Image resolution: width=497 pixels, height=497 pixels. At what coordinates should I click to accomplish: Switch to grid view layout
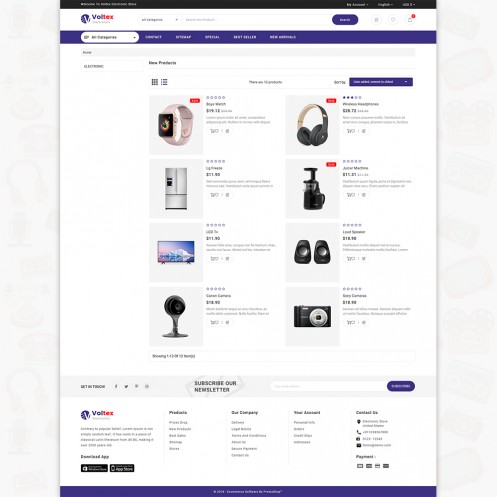click(x=155, y=82)
